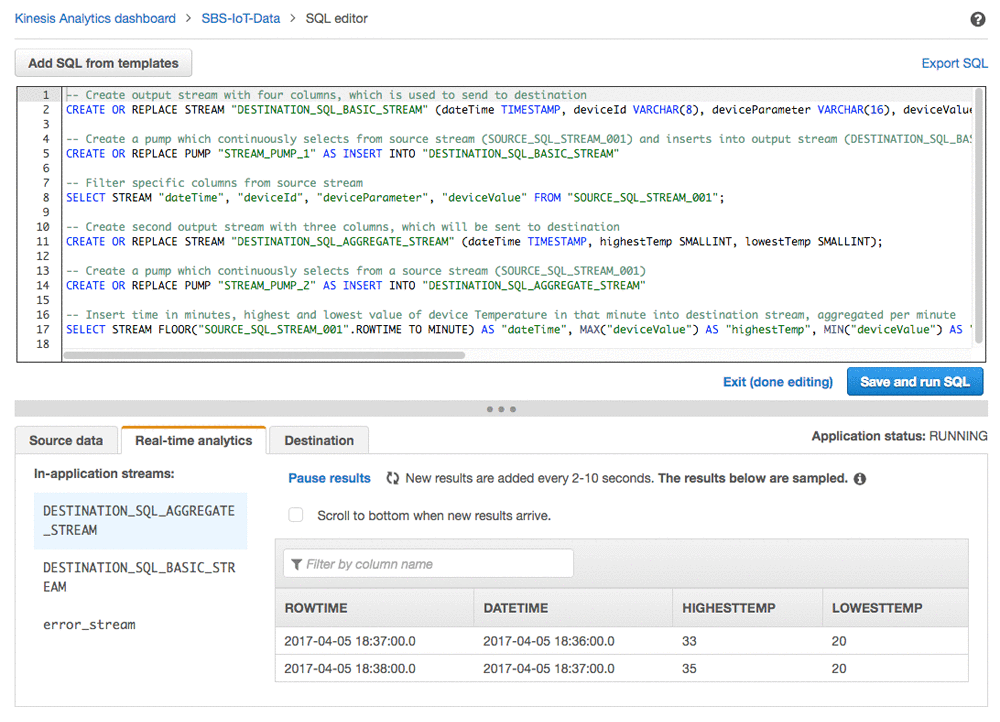Switch to the Source data tab

[x=66, y=441]
